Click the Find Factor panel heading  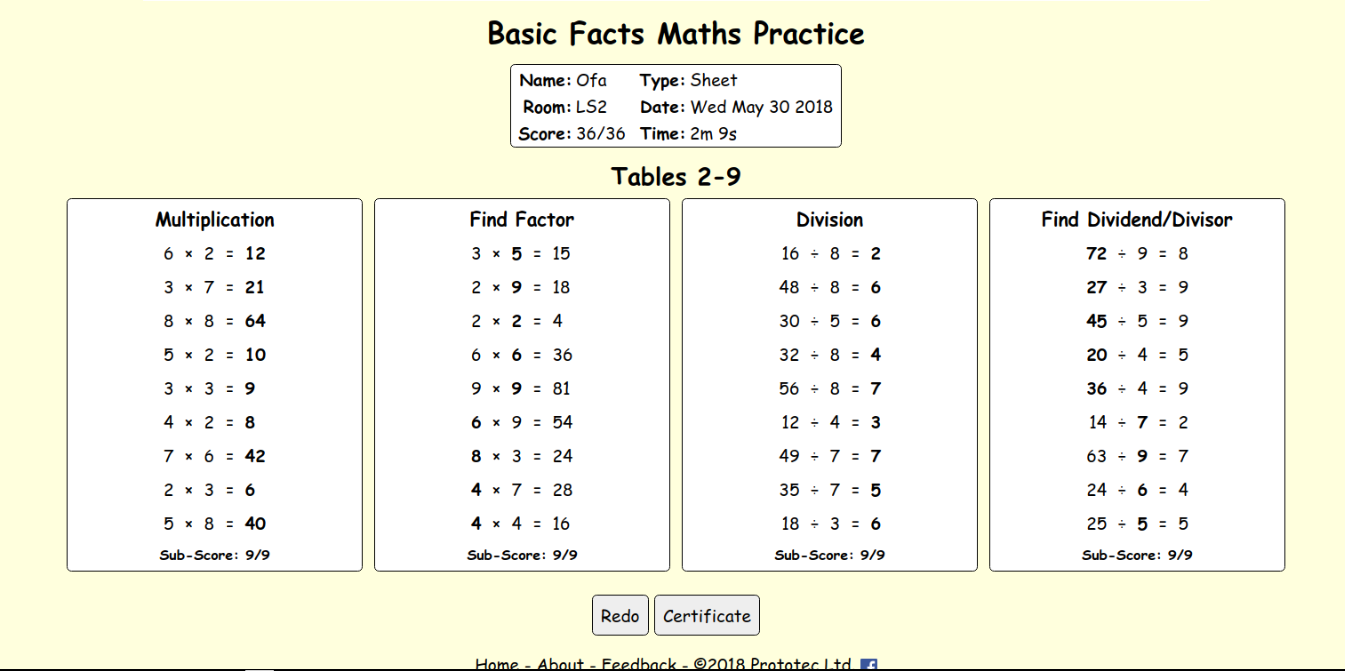[520, 219]
